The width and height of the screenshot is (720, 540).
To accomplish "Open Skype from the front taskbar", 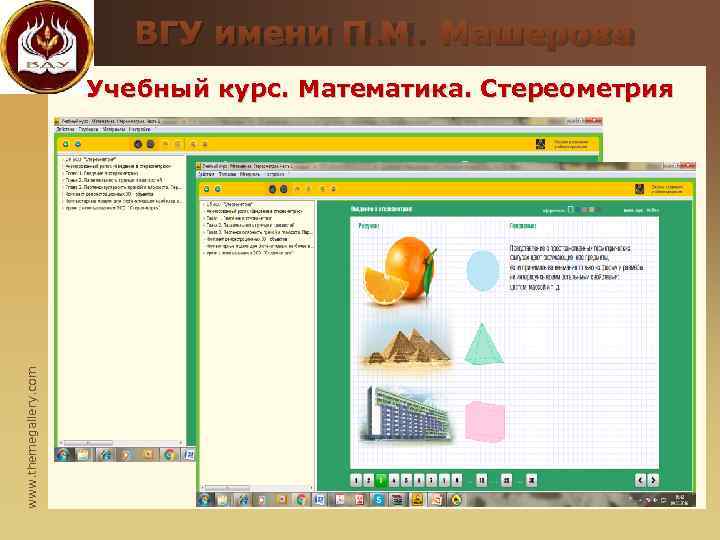I will [x=378, y=500].
